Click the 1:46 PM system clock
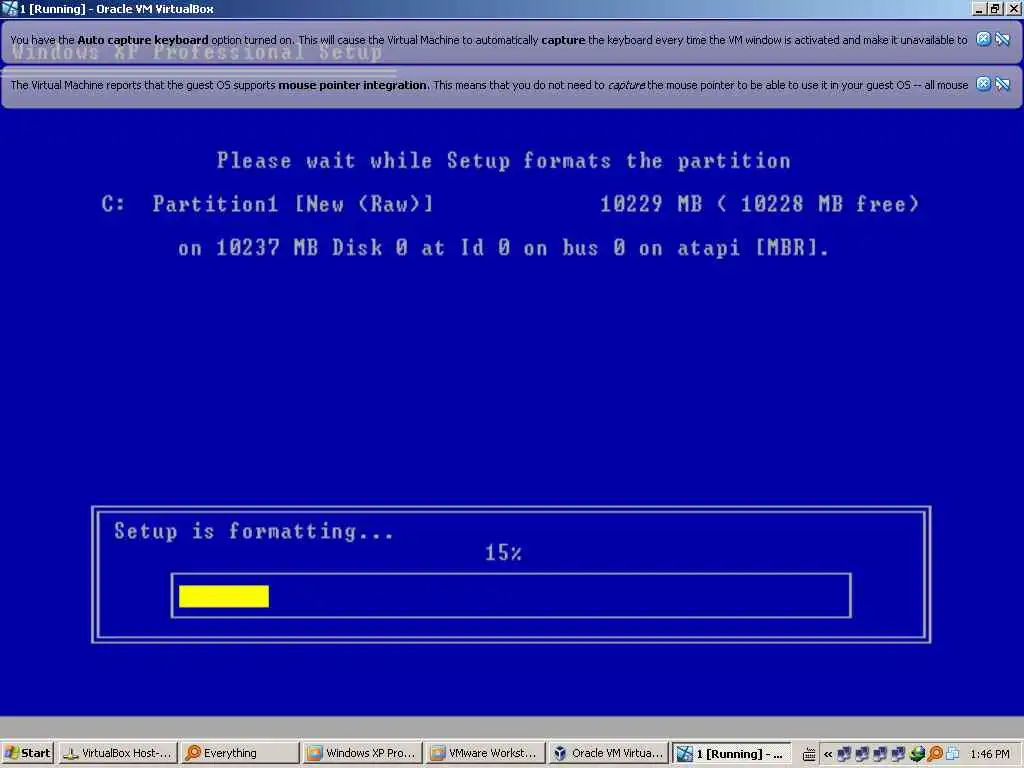 [x=989, y=754]
